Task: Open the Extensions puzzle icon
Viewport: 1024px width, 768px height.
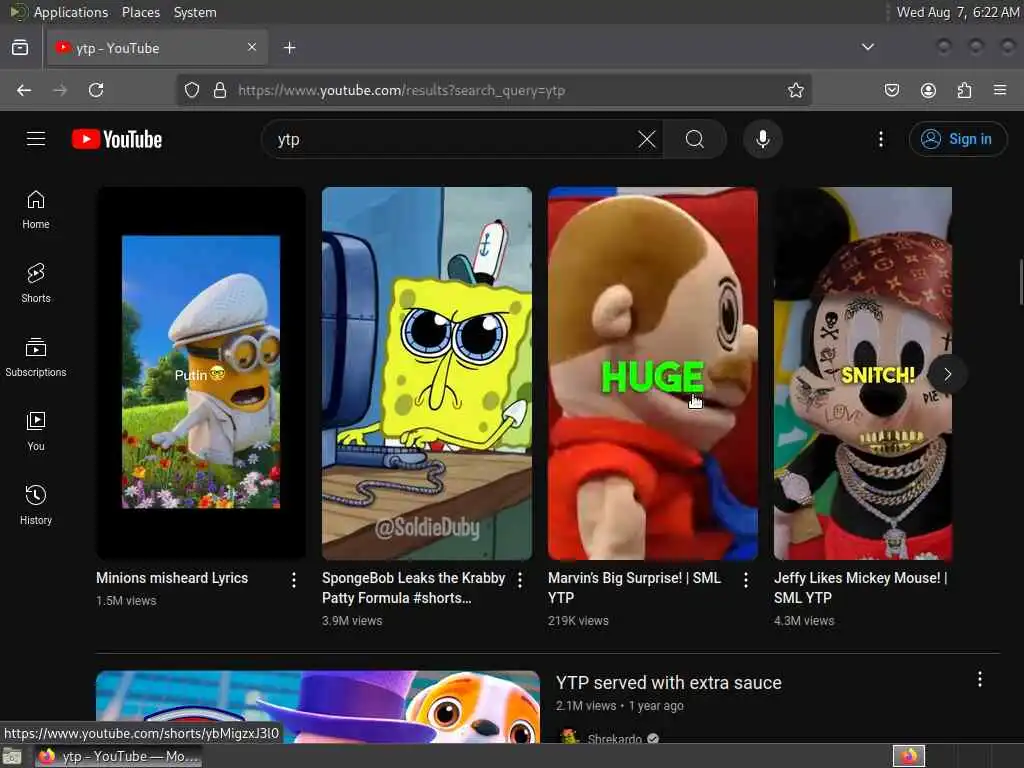Action: tap(964, 90)
